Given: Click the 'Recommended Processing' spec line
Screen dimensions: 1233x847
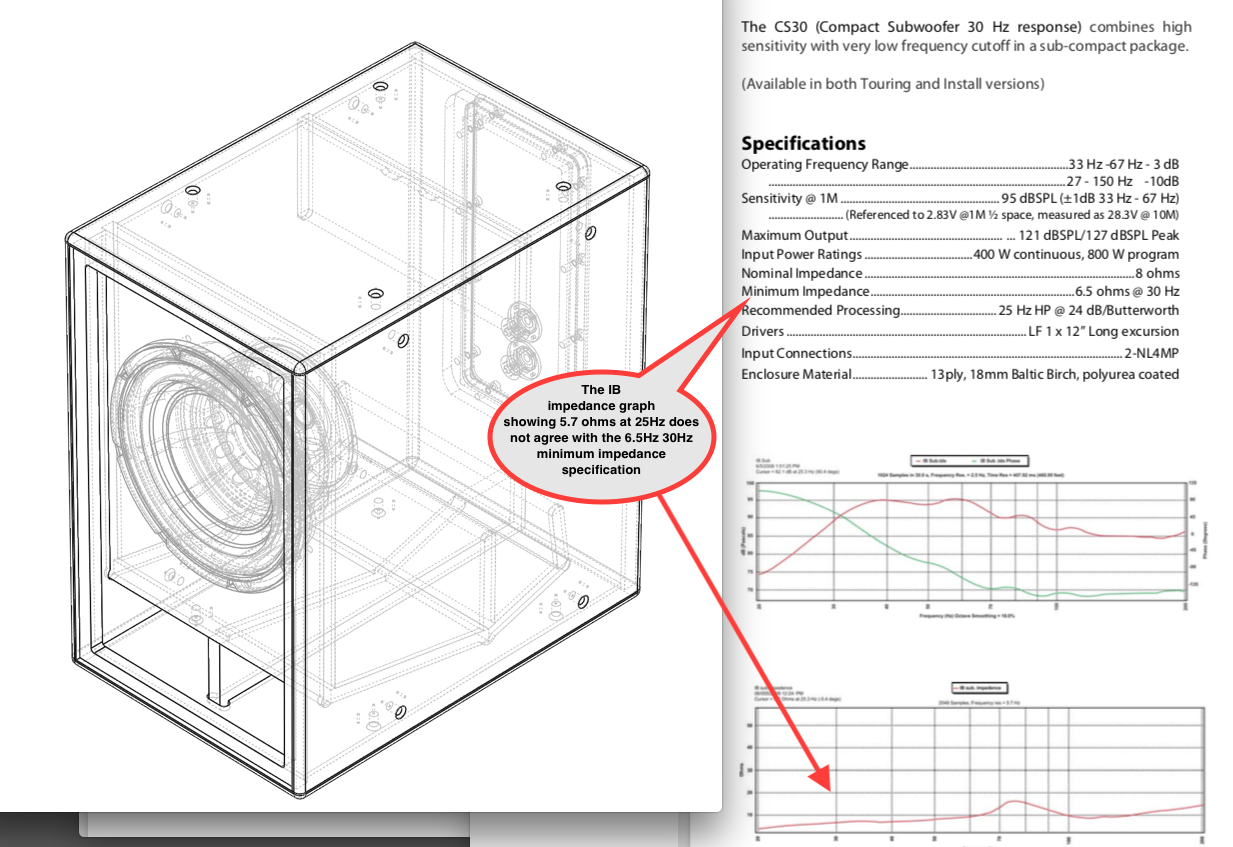Looking at the screenshot, I should click(960, 311).
